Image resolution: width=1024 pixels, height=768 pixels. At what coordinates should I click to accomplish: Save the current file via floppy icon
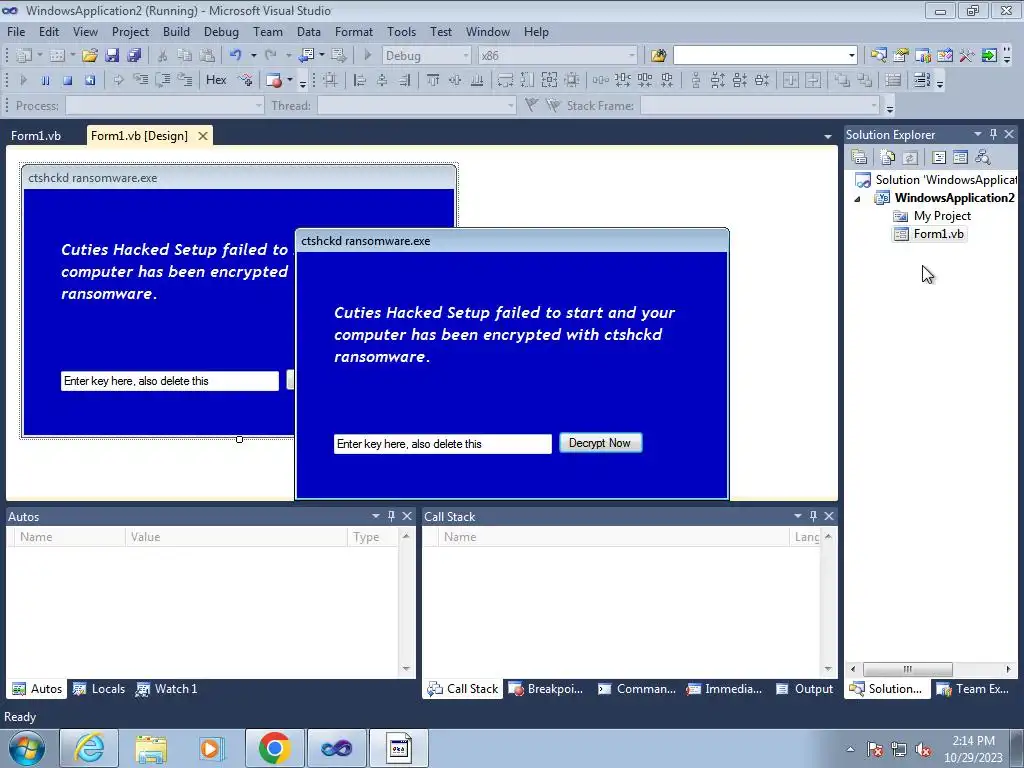coord(112,56)
